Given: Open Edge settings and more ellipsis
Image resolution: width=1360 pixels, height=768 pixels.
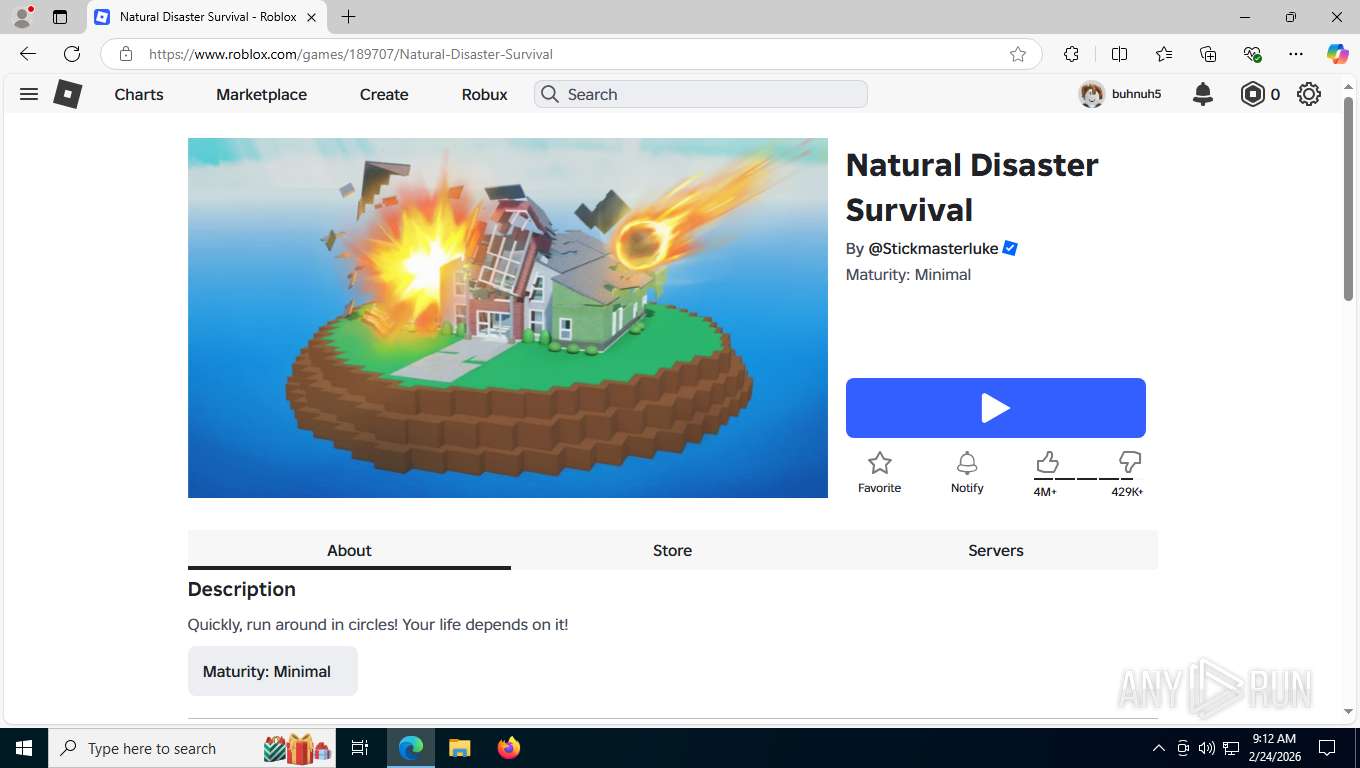Looking at the screenshot, I should click(1296, 54).
